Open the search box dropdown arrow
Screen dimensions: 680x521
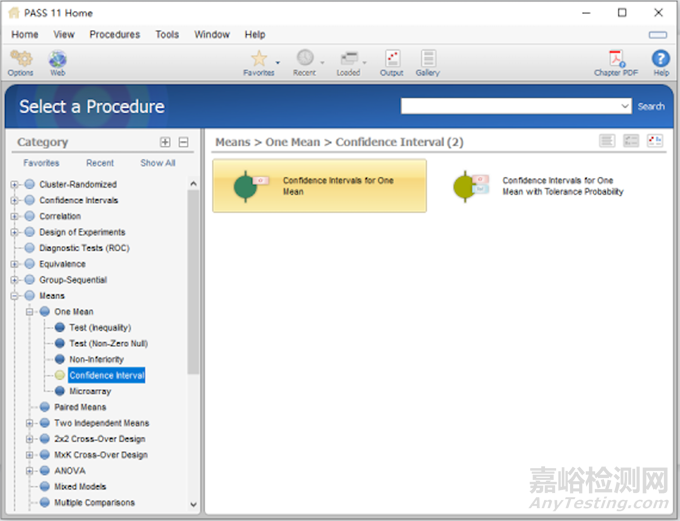[x=625, y=106]
